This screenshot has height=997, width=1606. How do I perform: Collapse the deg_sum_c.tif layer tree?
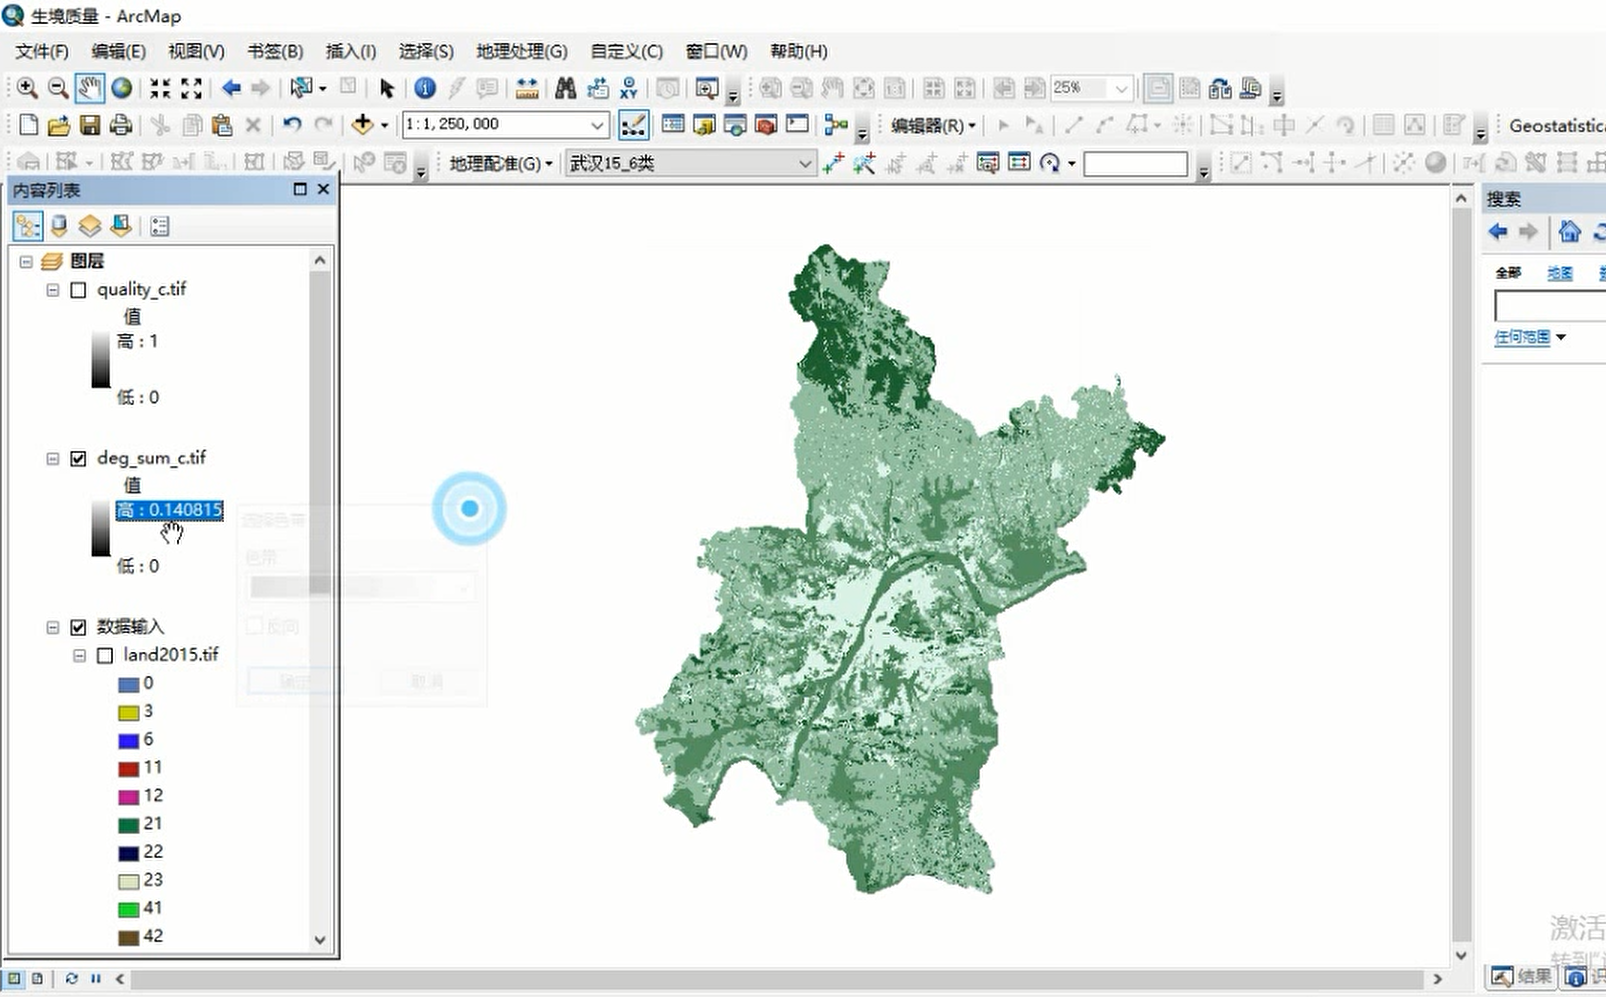click(53, 459)
